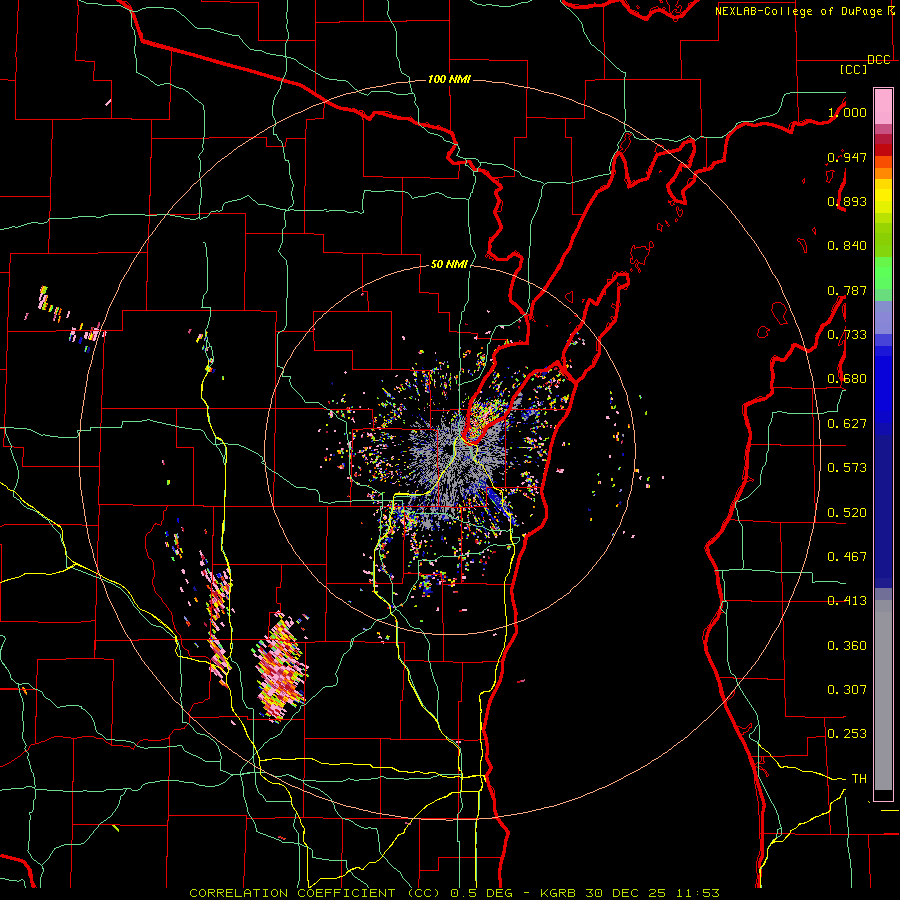Click the 0.893 scale value

coord(847,201)
